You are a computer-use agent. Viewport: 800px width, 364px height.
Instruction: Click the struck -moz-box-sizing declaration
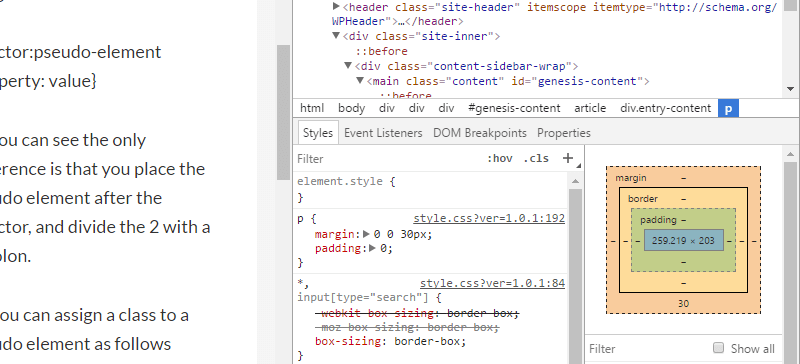pyautogui.click(x=407, y=327)
